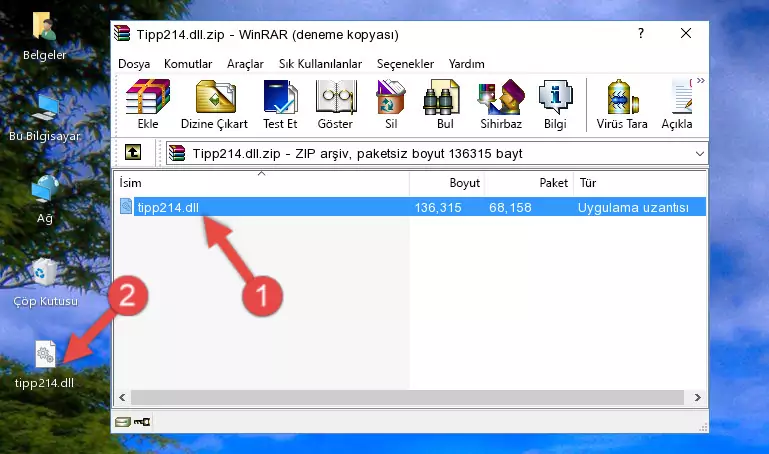The width and height of the screenshot is (769, 454).
Task: Open the Yardım menu
Action: click(x=466, y=64)
